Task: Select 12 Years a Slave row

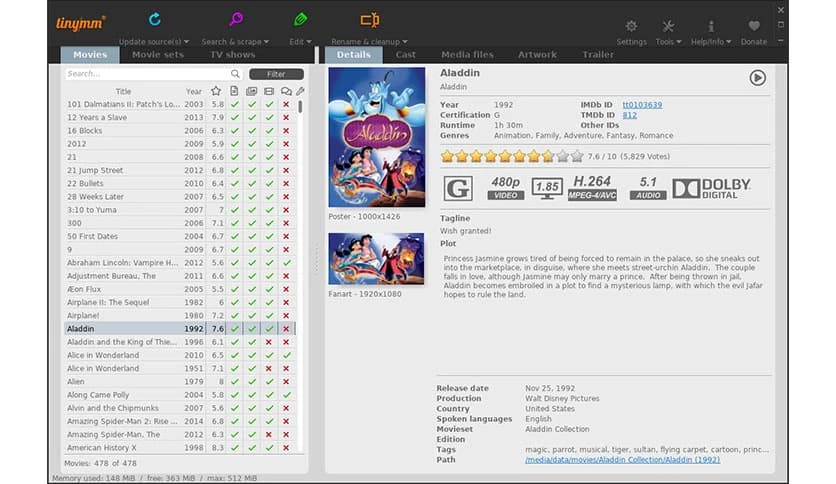Action: click(x=180, y=117)
